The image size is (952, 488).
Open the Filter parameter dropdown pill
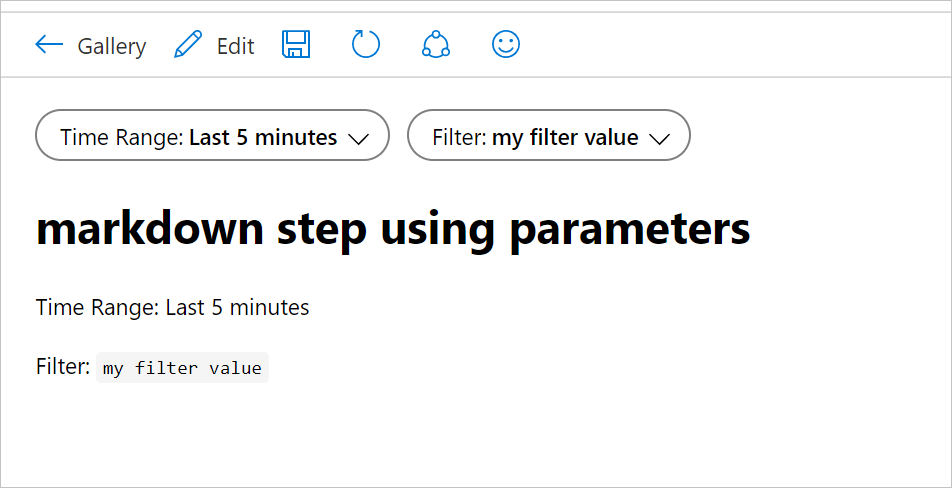[548, 135]
